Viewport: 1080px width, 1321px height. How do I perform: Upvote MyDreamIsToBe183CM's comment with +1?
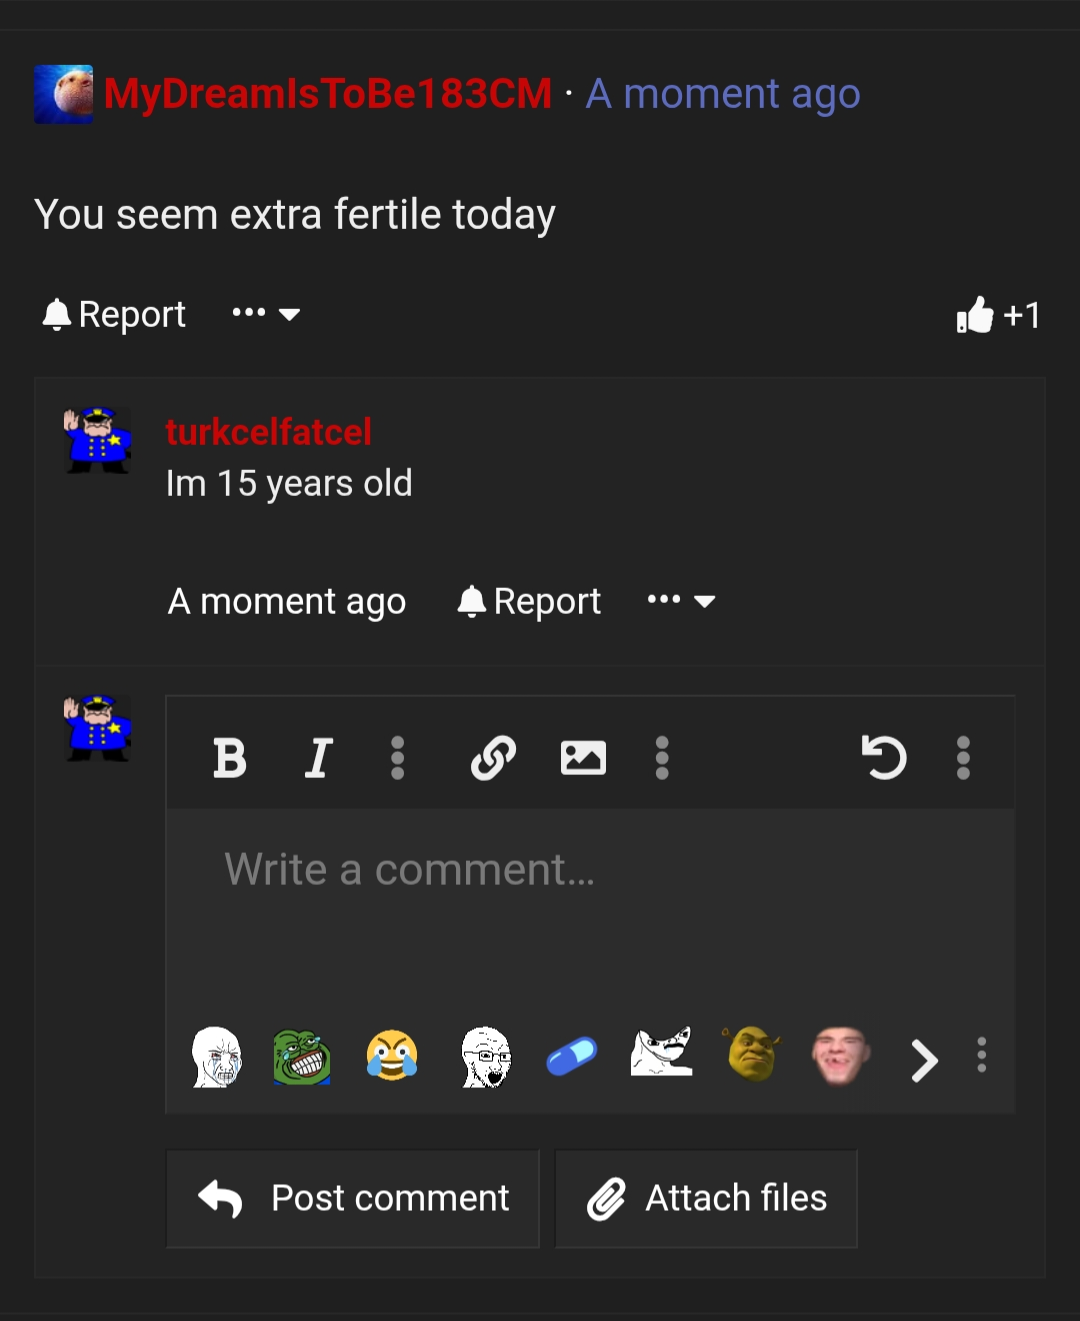tap(998, 315)
